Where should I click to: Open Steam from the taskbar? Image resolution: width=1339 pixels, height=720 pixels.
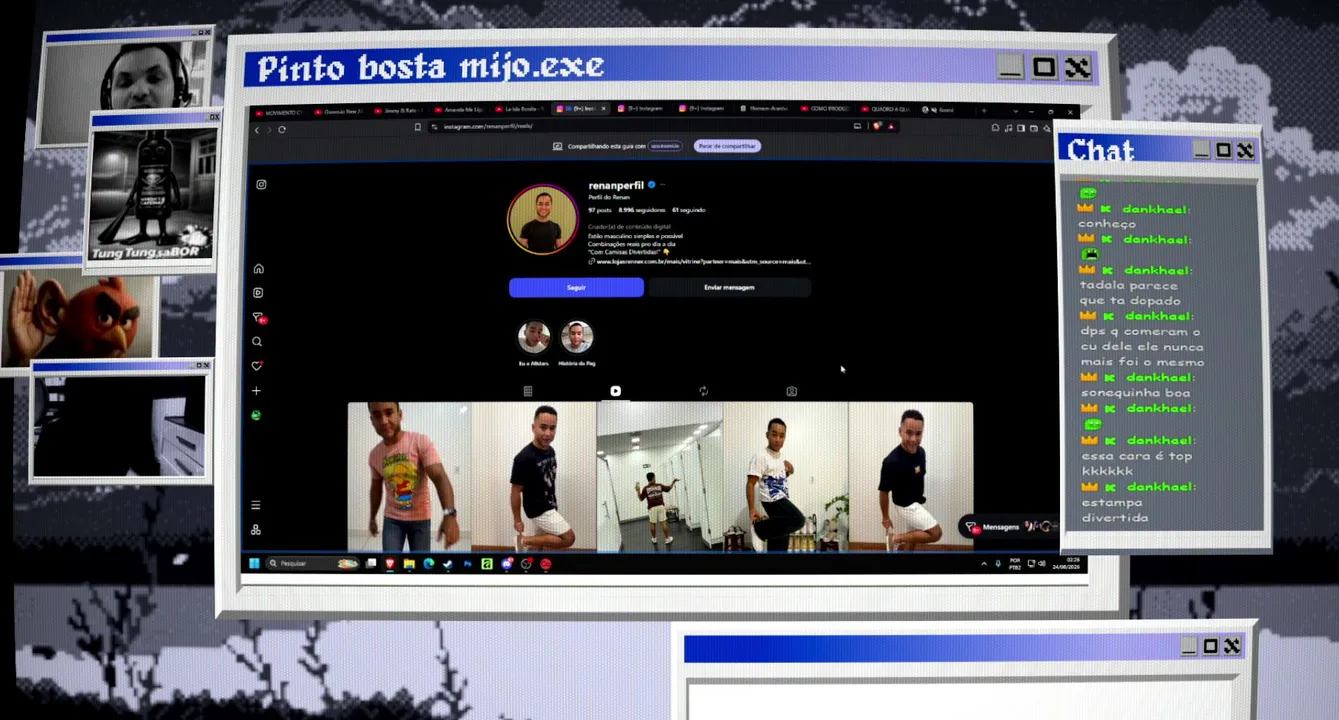pyautogui.click(x=448, y=564)
